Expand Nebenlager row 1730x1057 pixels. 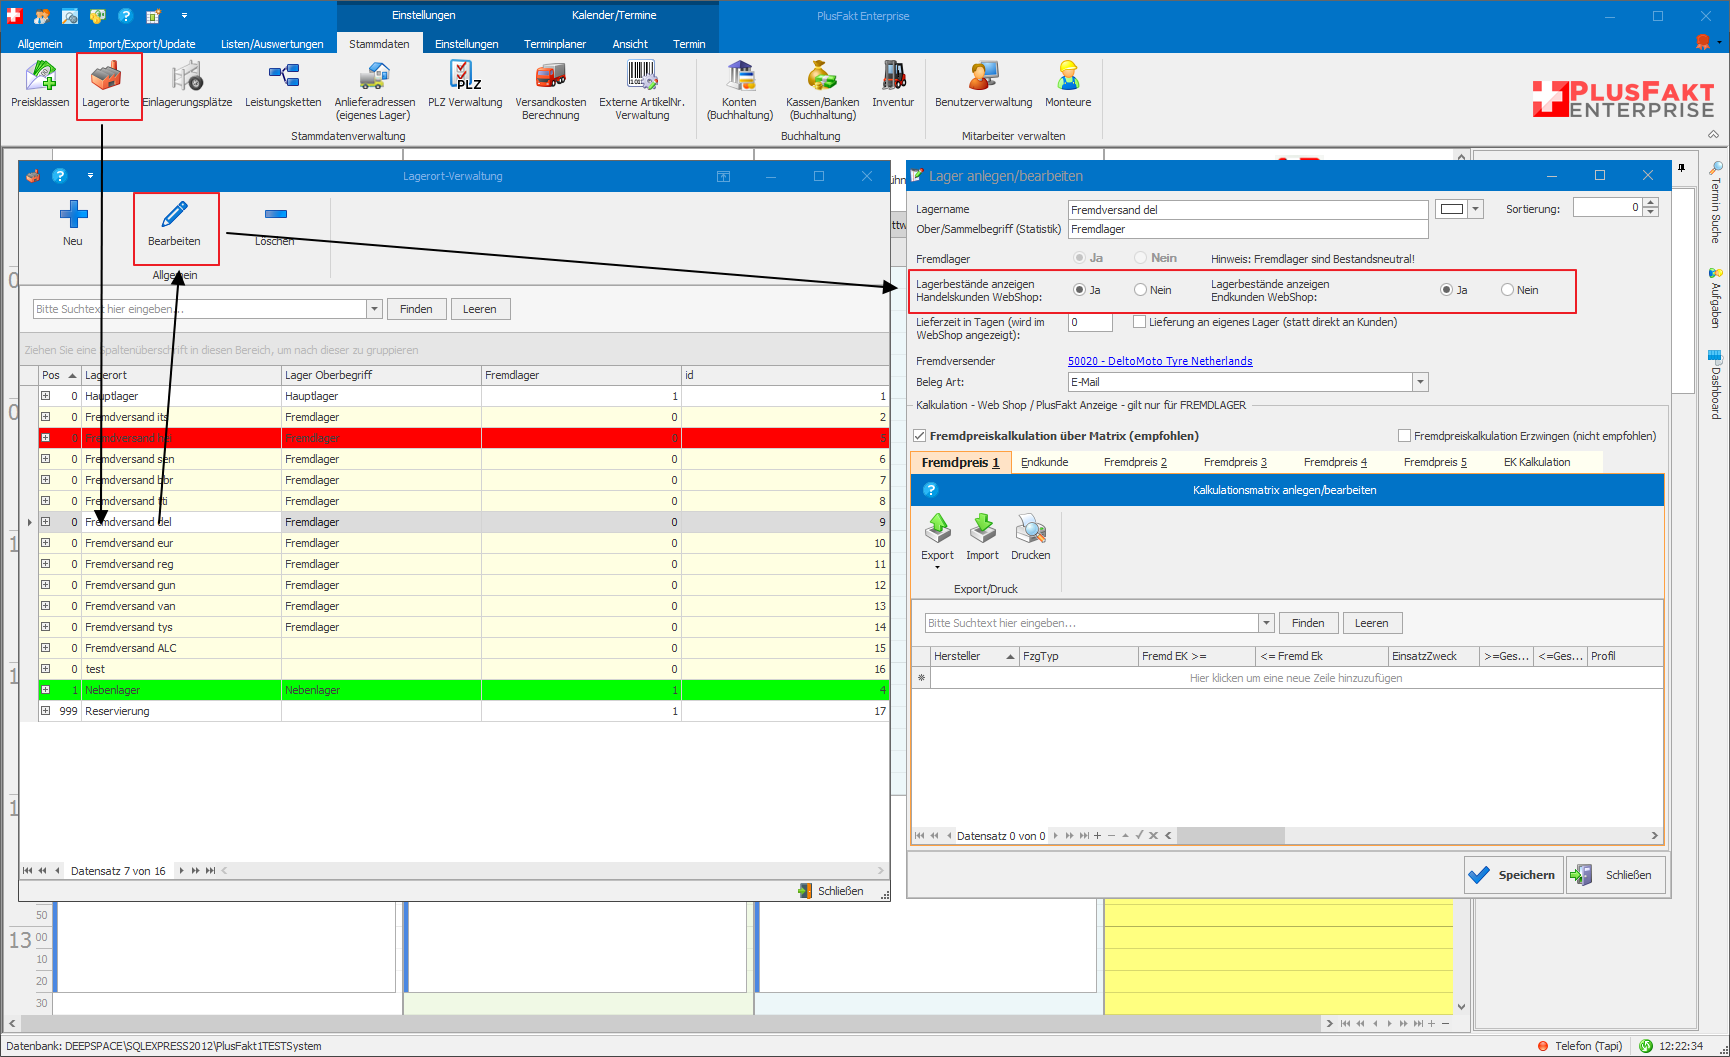(45, 690)
